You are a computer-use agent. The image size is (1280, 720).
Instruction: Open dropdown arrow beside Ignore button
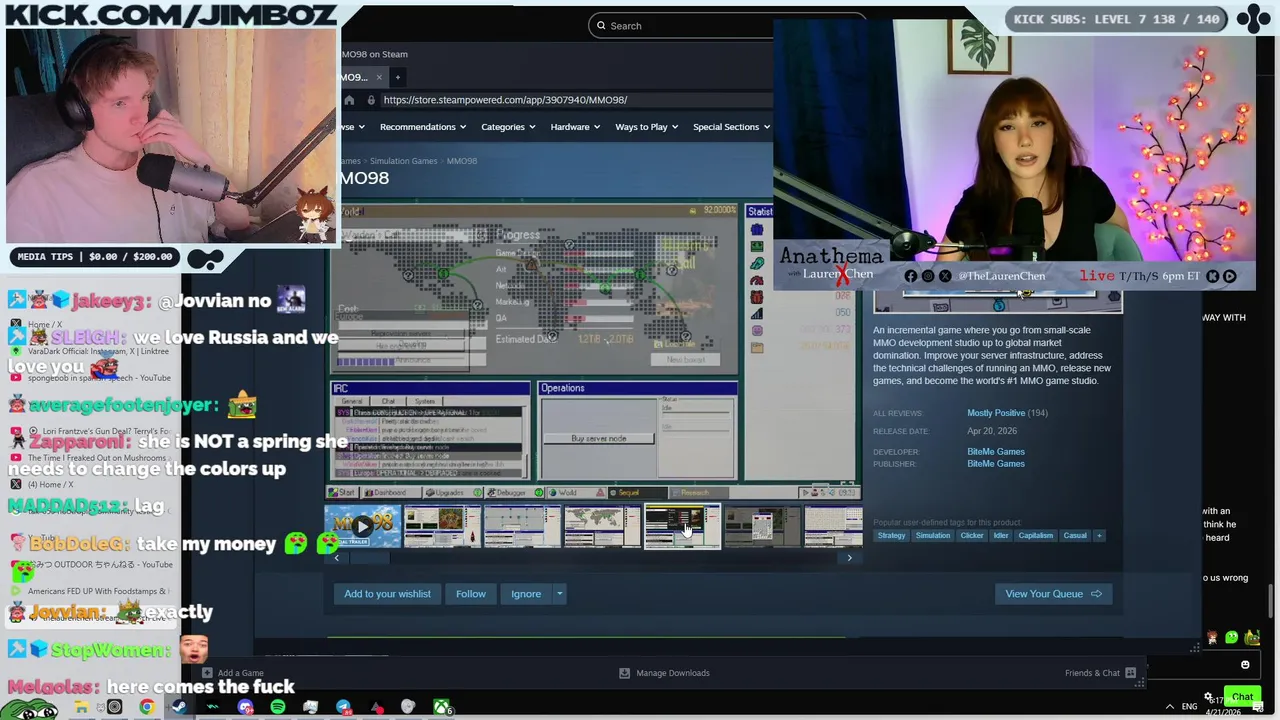[x=559, y=594]
